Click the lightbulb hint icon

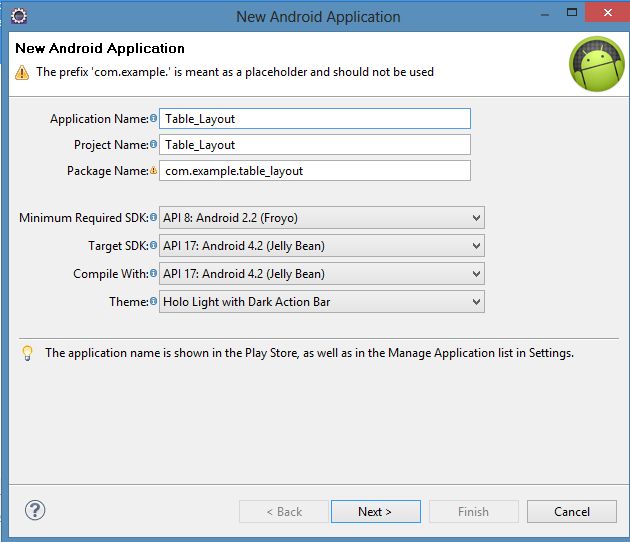(27, 353)
